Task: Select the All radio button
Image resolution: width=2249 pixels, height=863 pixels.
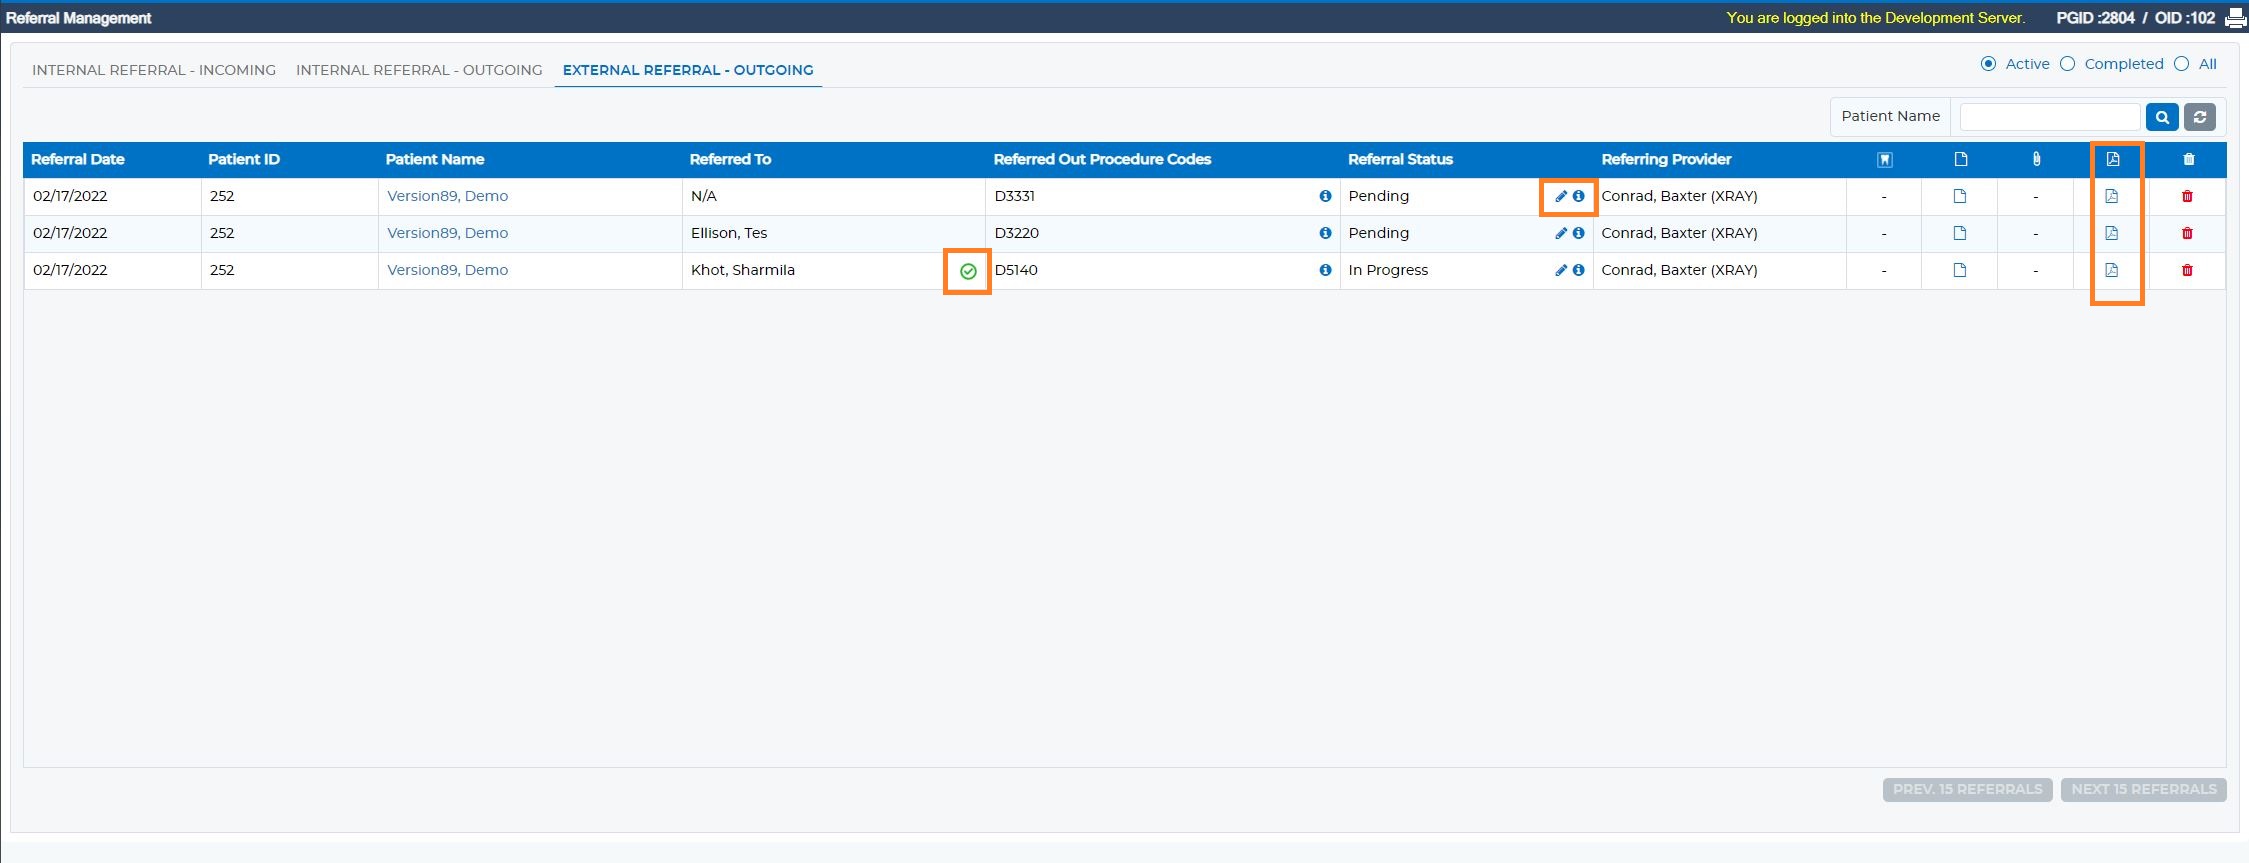Action: [2181, 64]
